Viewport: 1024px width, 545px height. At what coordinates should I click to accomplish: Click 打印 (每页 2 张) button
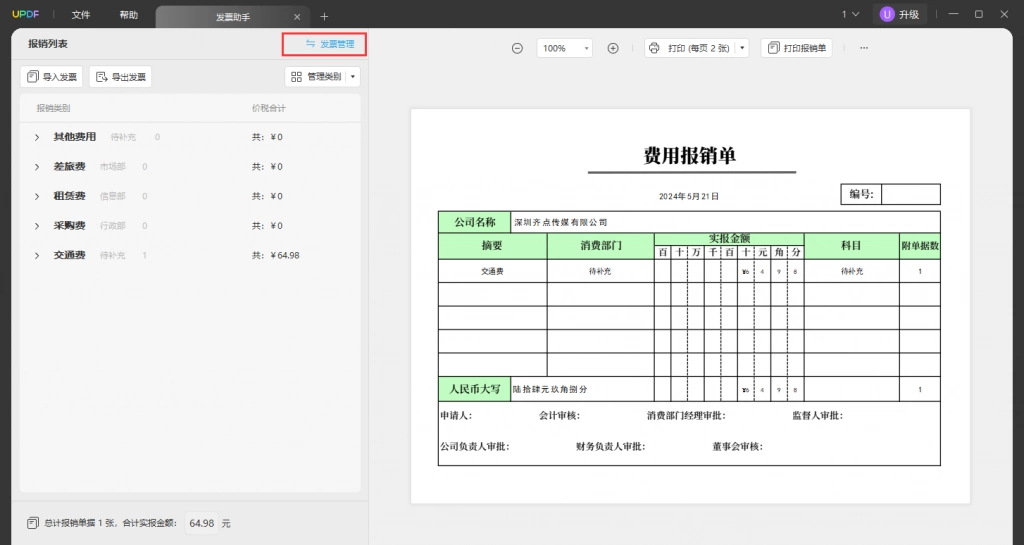click(x=690, y=48)
